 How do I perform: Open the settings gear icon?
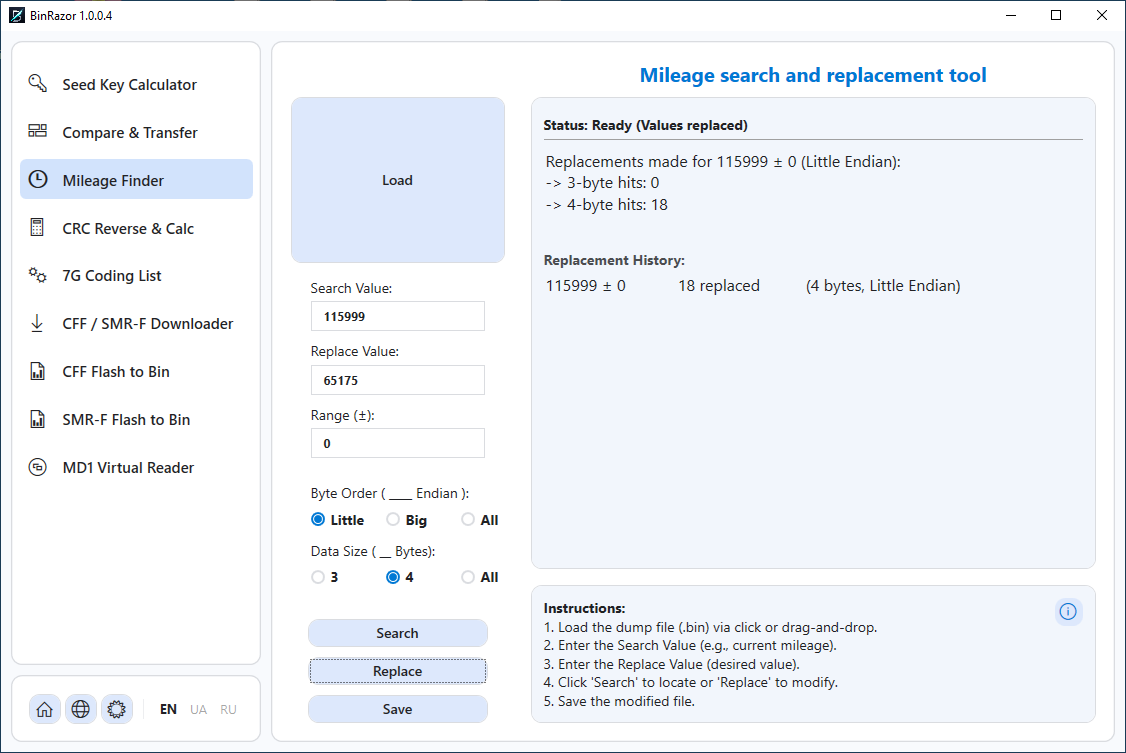116,709
